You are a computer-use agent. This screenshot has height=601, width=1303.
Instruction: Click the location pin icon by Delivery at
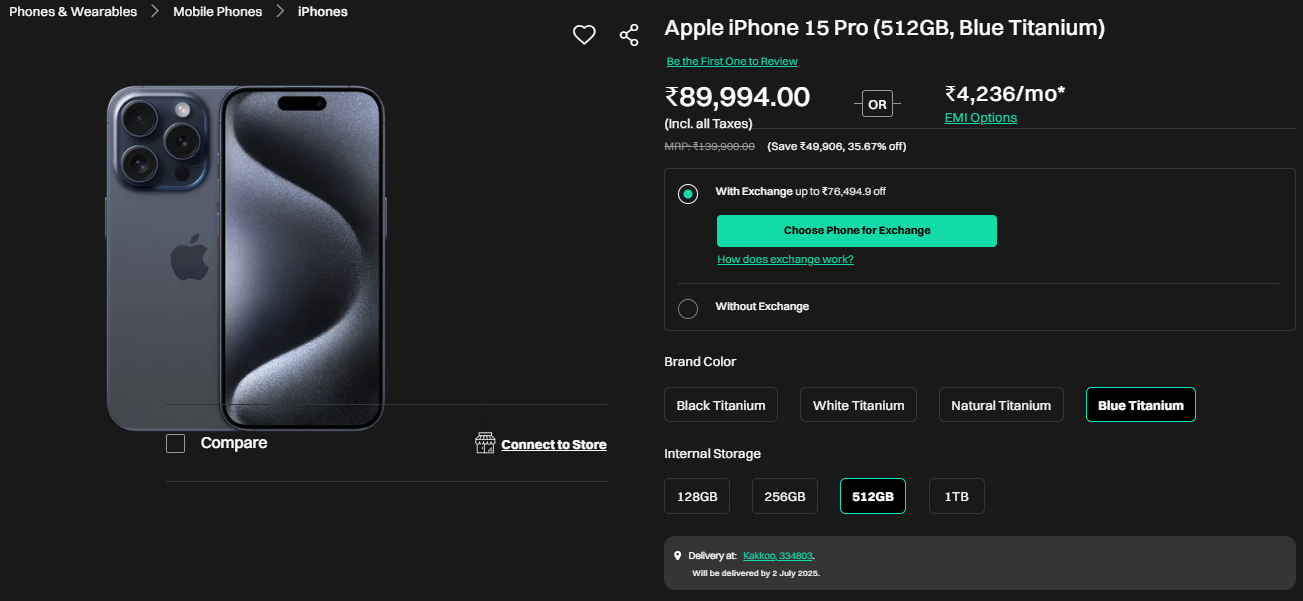677,555
